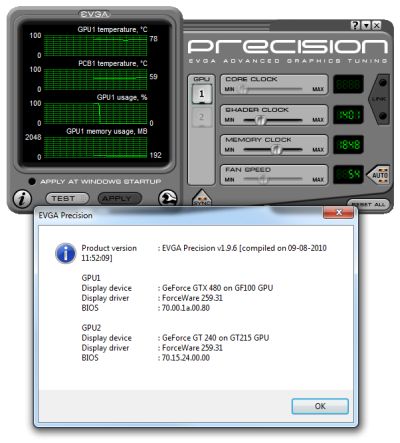The width and height of the screenshot is (400, 443).
Task: Click the Fan Speed slider handle
Action: [x=264, y=180]
